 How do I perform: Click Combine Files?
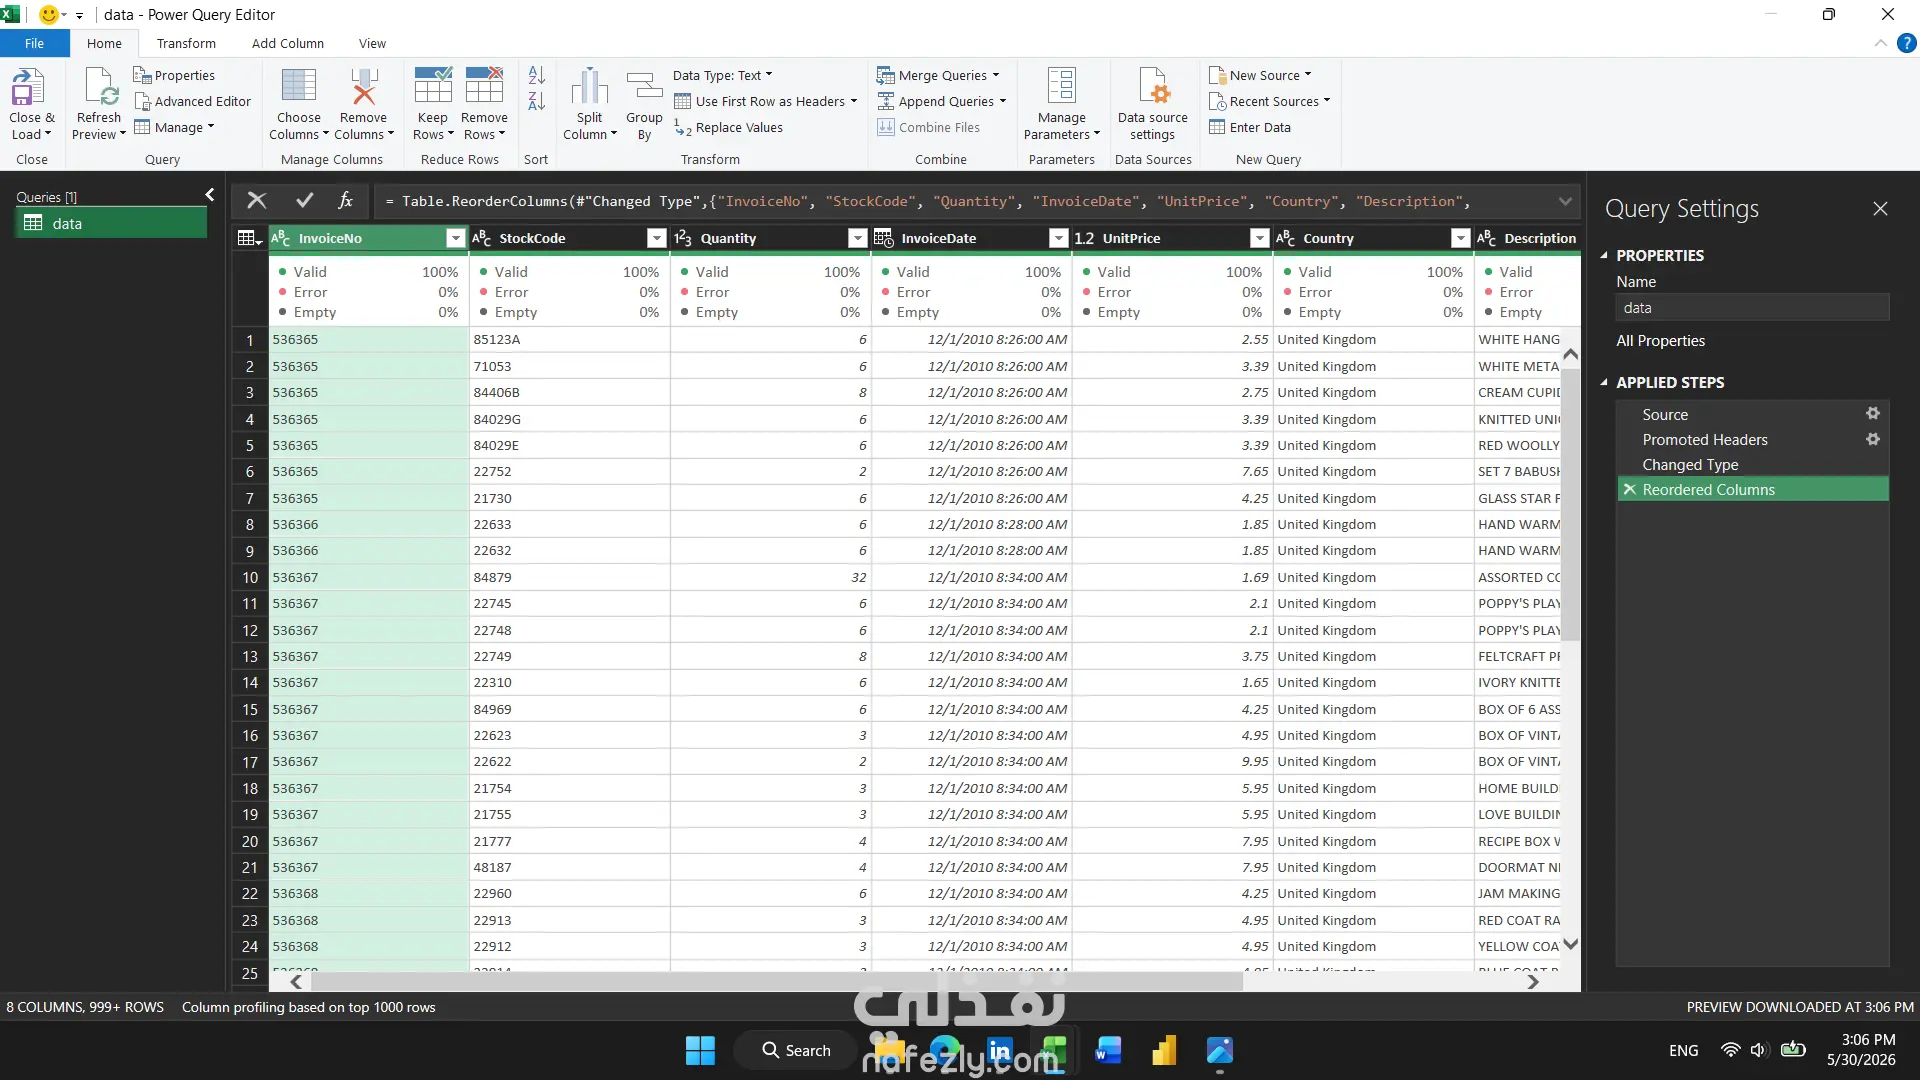pos(928,127)
